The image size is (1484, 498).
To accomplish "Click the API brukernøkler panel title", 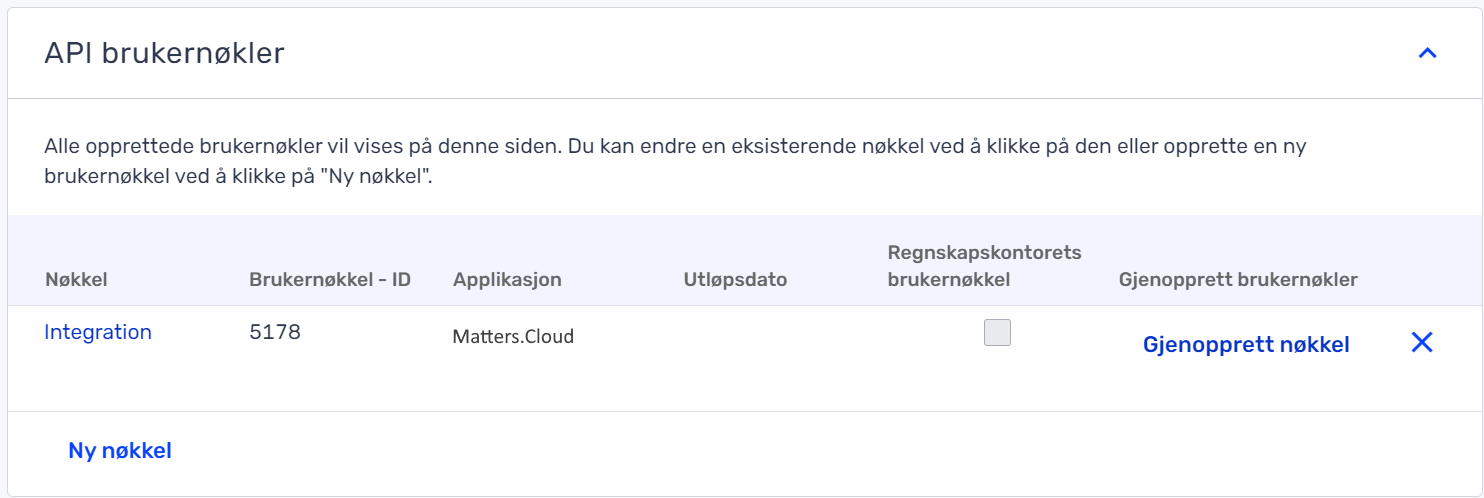I will pos(165,54).
